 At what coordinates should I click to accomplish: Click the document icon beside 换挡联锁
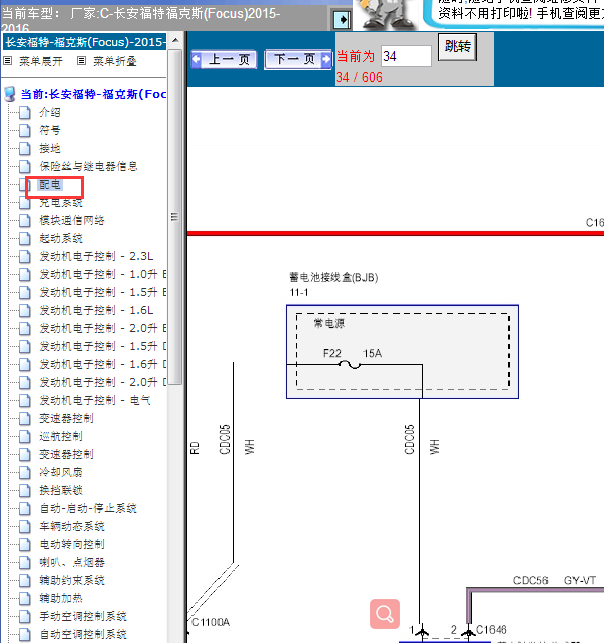tap(25, 490)
